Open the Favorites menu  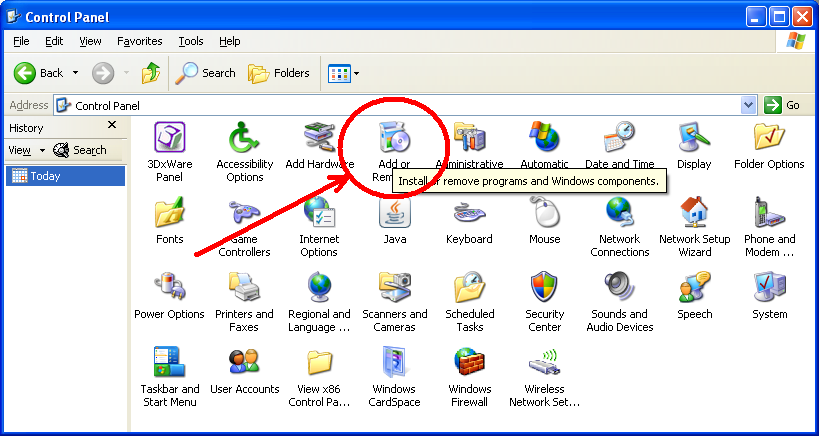(139, 41)
